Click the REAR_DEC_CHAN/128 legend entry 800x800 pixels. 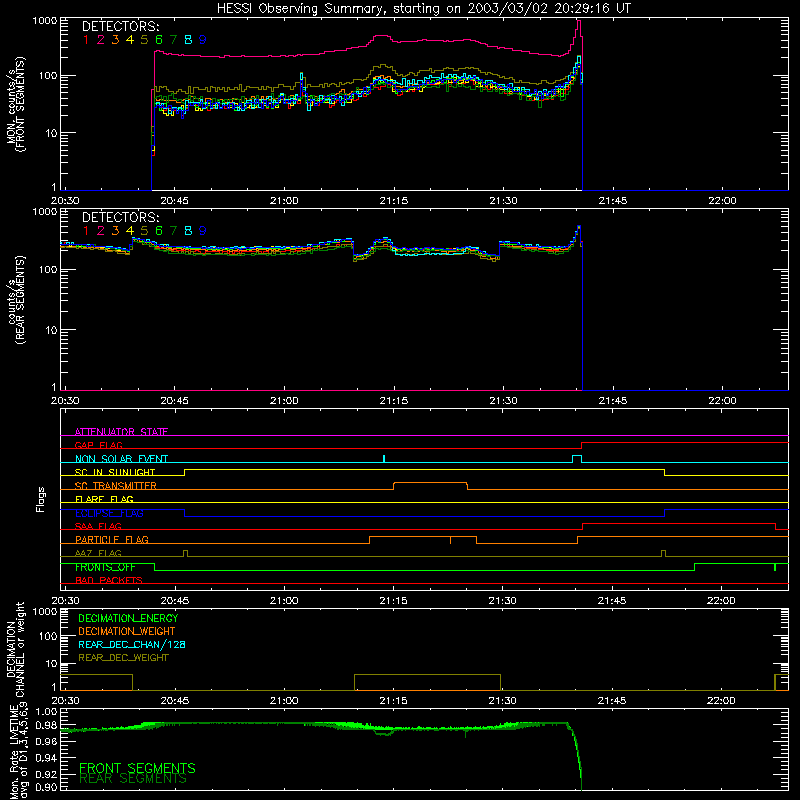click(132, 644)
